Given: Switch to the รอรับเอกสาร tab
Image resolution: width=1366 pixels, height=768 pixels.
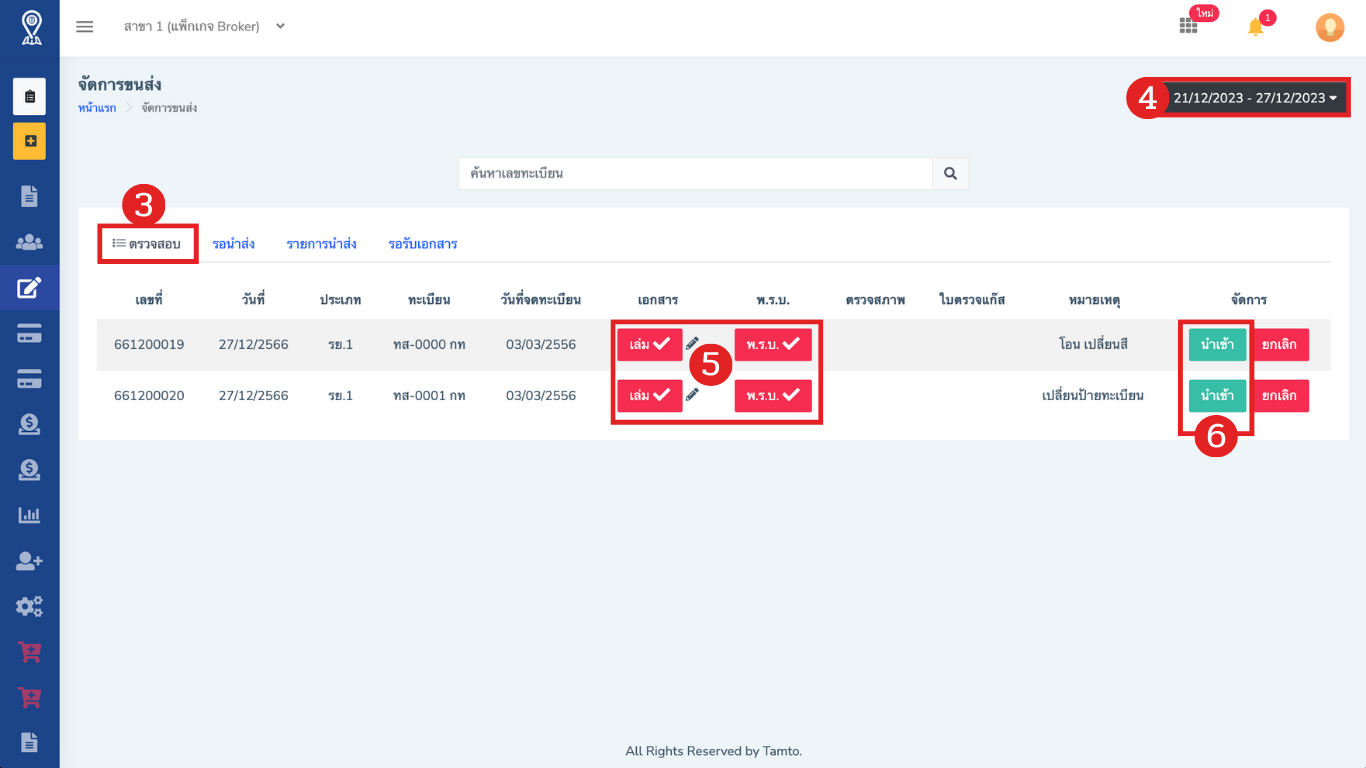Looking at the screenshot, I should [423, 244].
